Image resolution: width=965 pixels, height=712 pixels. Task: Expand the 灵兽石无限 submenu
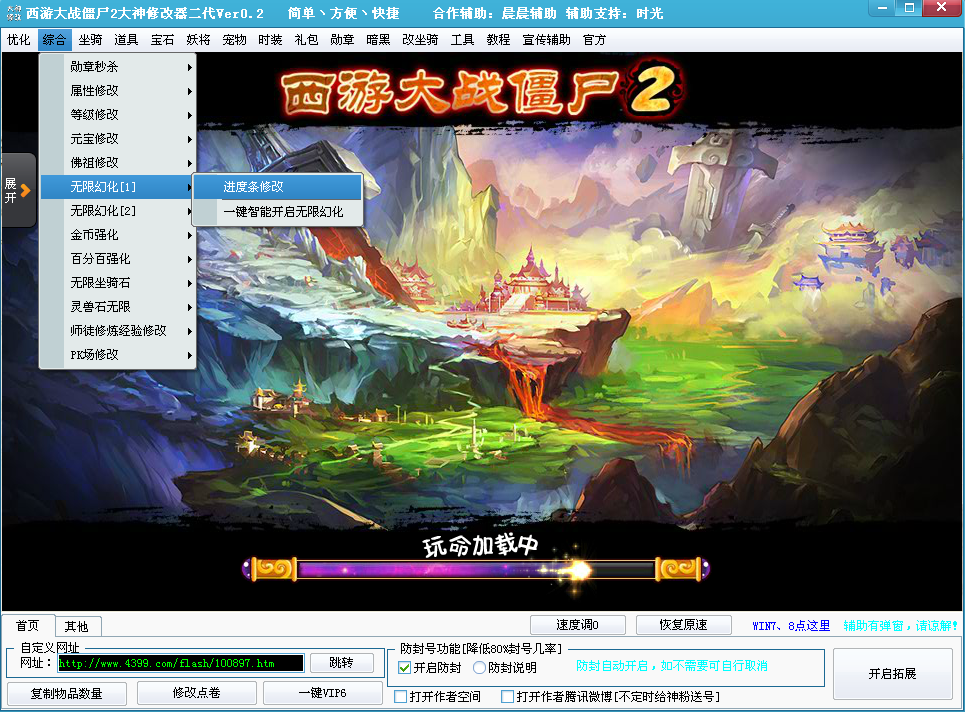tap(118, 306)
